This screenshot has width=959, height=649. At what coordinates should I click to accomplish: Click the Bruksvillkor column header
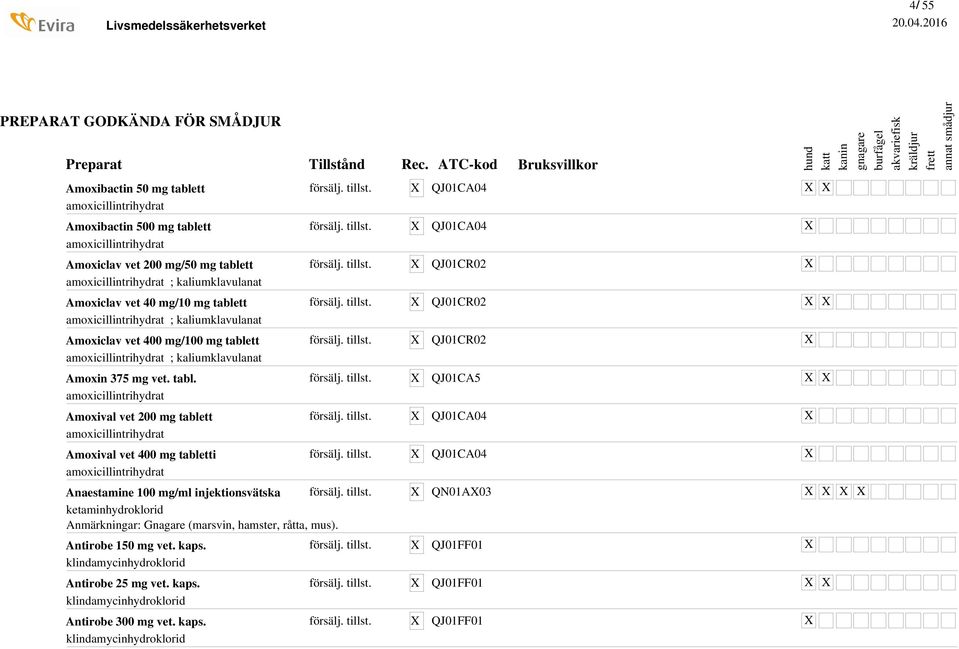[558, 164]
